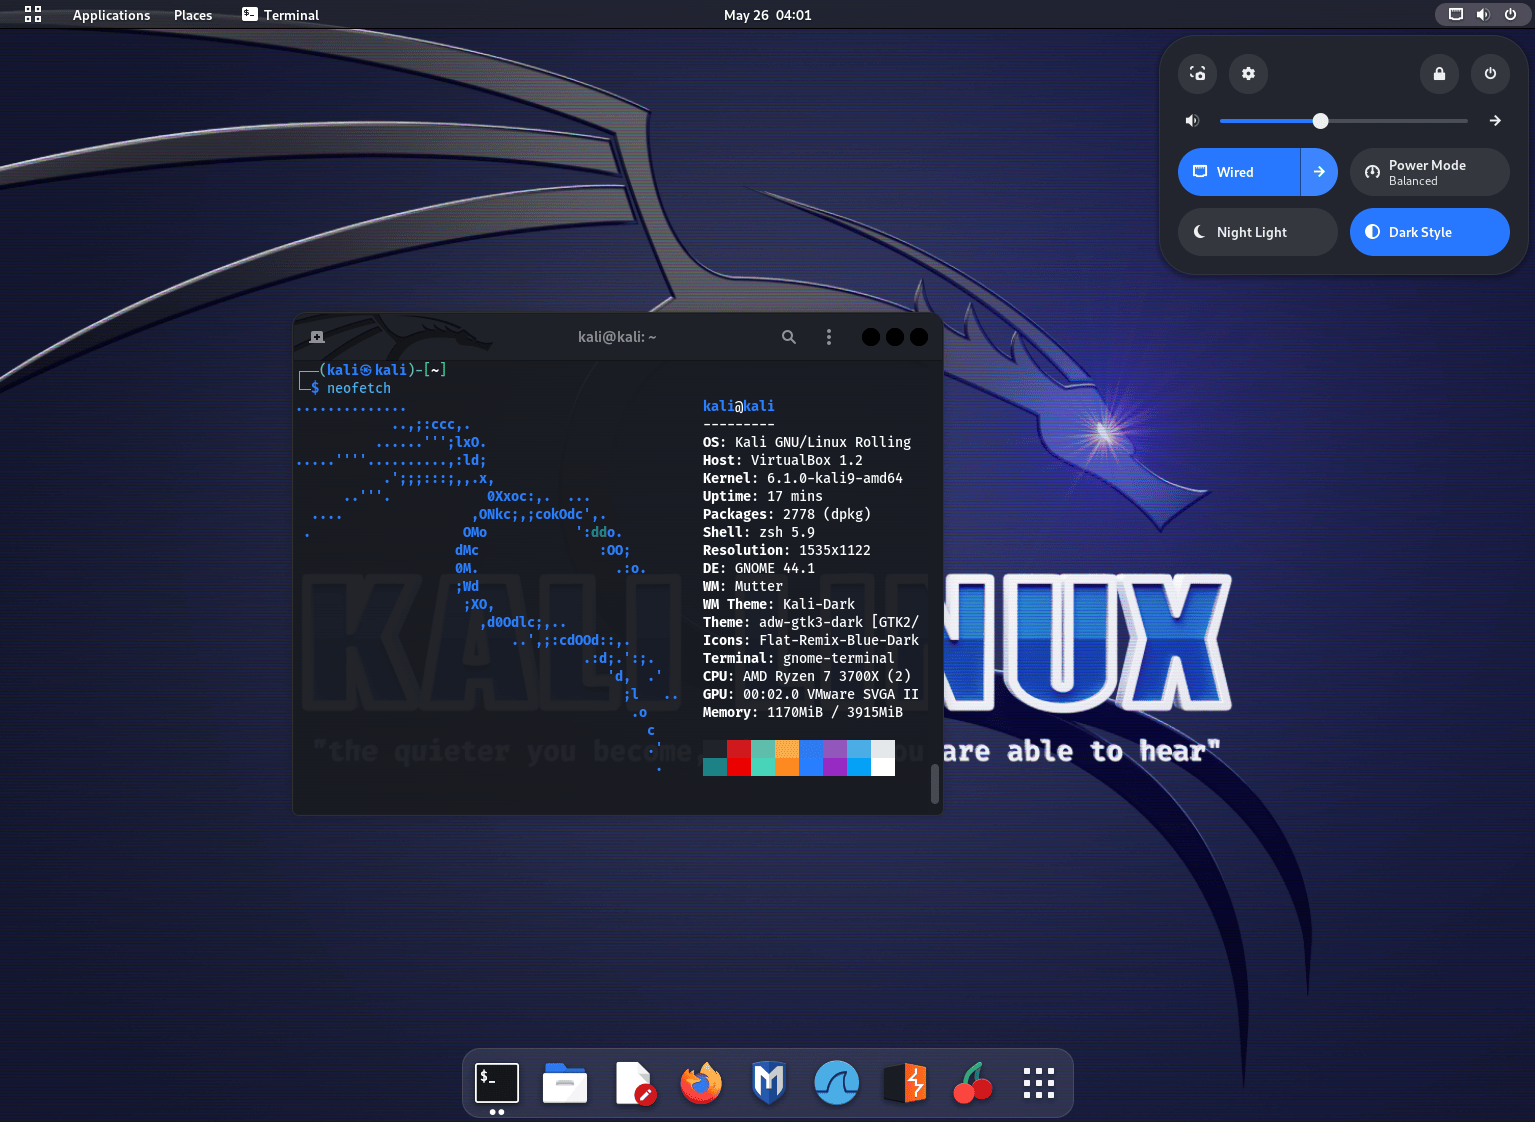
Task: Open the Metasploit Framework from the dock
Action: tap(769, 1083)
